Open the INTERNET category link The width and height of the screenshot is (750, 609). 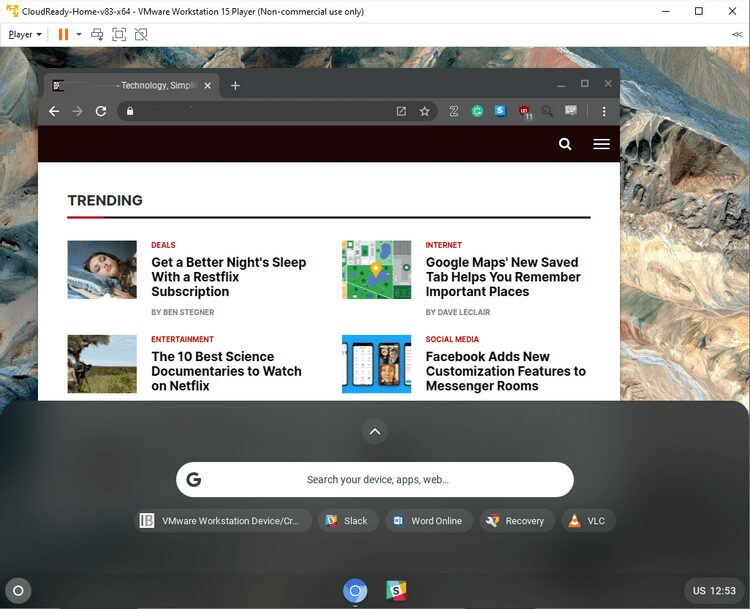click(x=443, y=245)
